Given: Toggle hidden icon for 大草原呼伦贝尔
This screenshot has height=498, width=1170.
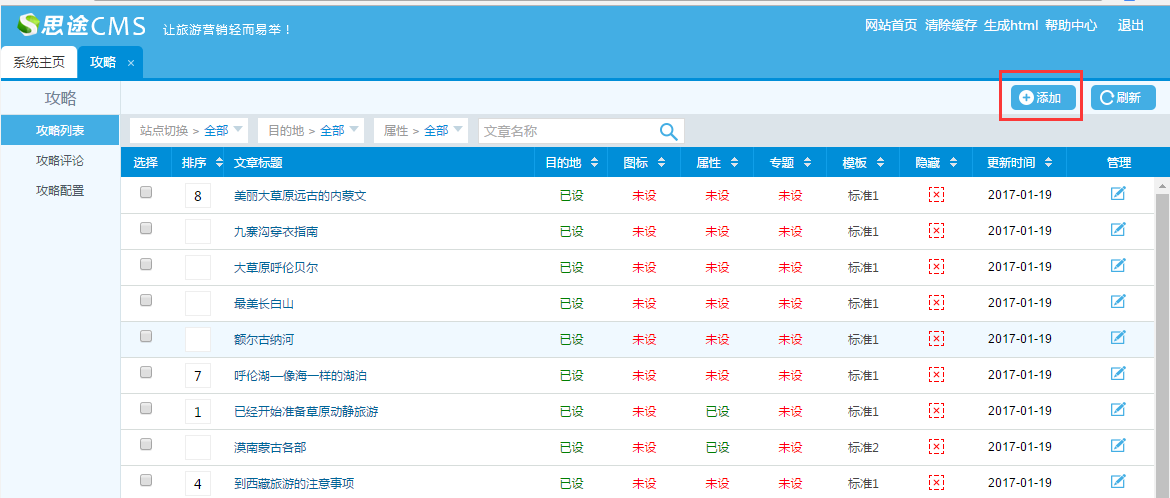Looking at the screenshot, I should (936, 267).
